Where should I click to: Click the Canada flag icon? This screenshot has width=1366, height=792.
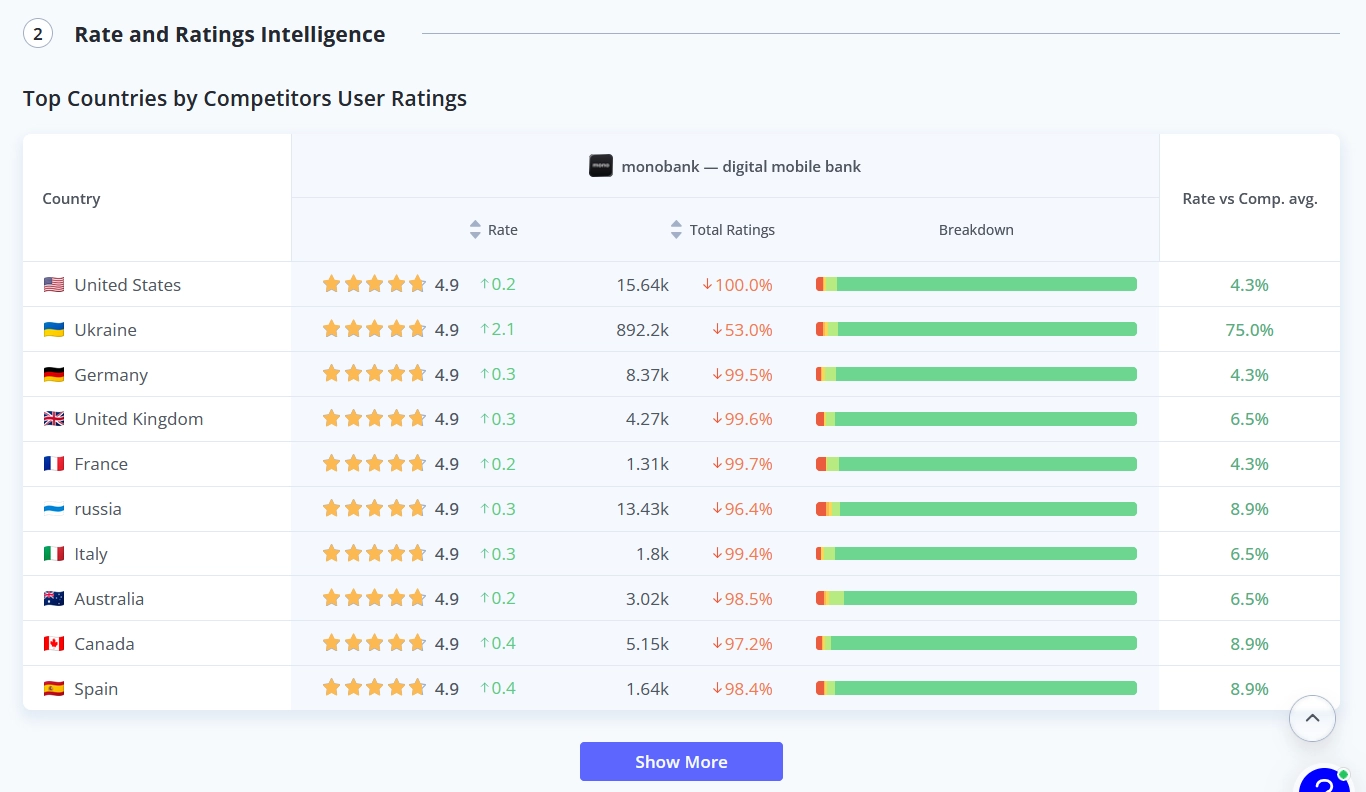[54, 644]
